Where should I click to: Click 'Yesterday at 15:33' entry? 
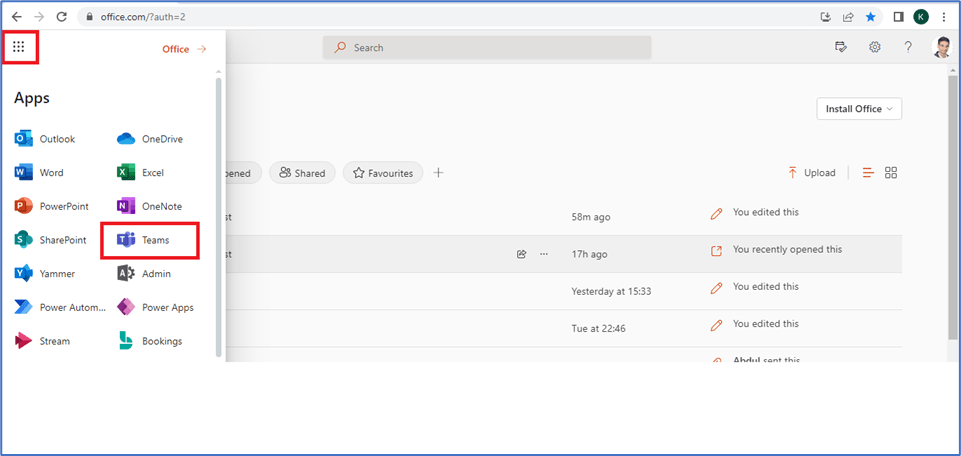click(x=611, y=291)
